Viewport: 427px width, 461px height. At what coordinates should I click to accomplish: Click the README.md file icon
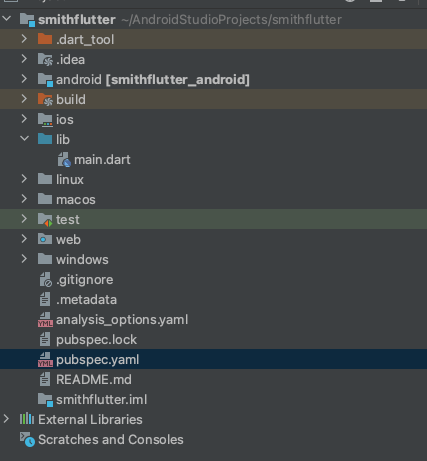45,379
